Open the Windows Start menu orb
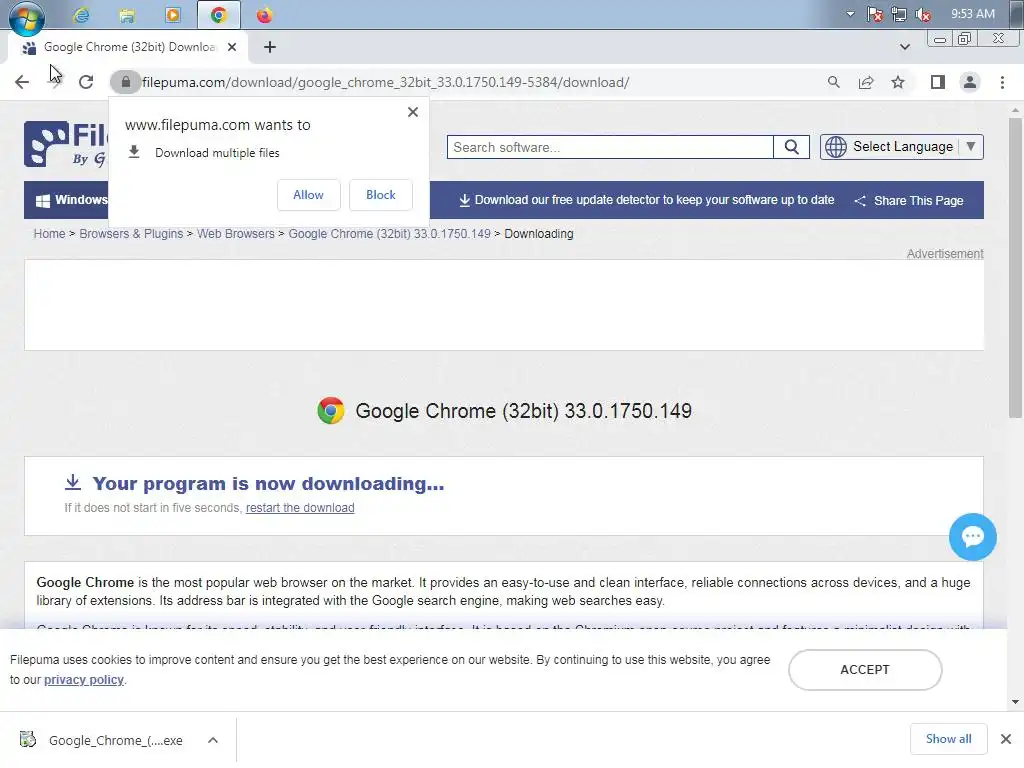 (x=26, y=17)
